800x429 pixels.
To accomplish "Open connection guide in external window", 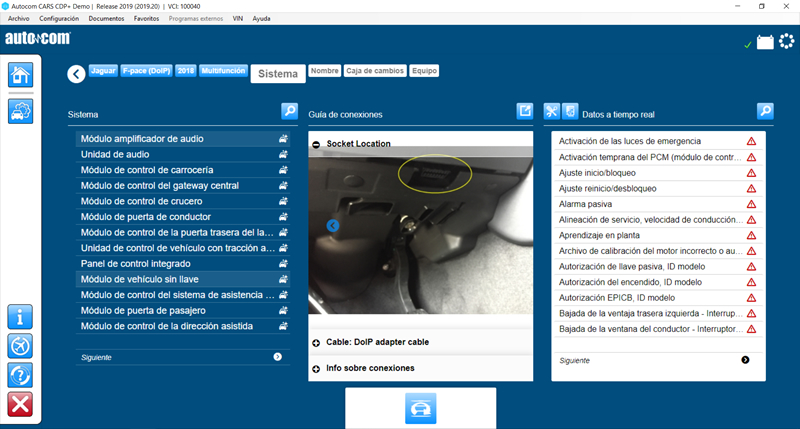I will (x=524, y=111).
